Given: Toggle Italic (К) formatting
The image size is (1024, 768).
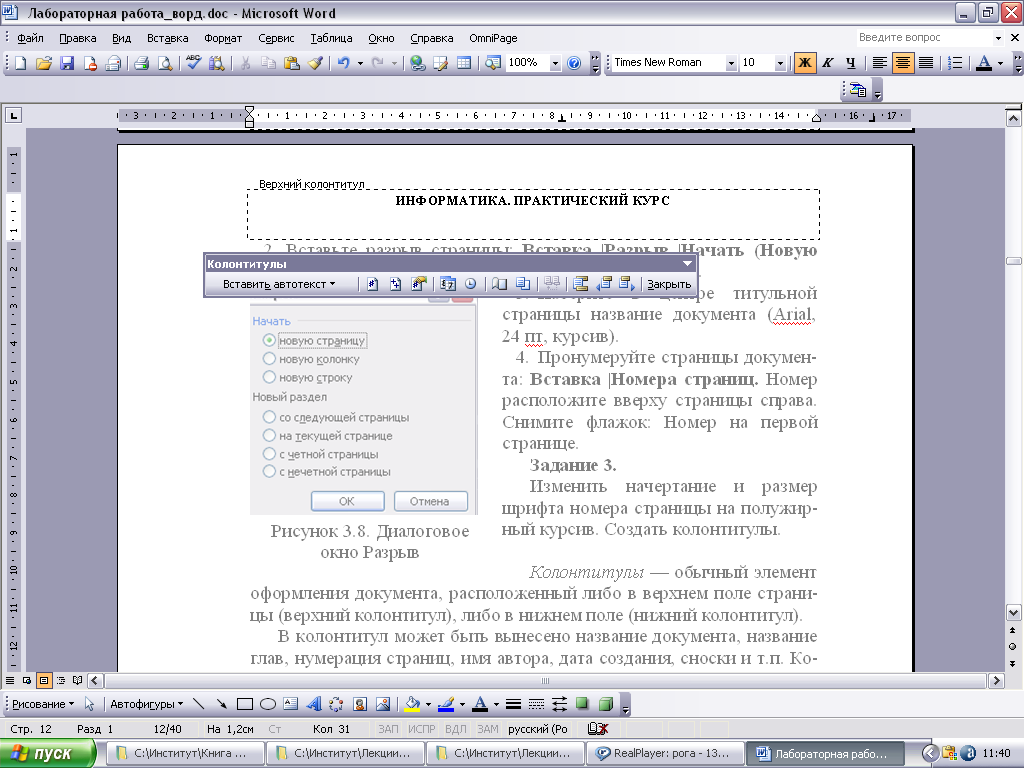Looking at the screenshot, I should pyautogui.click(x=828, y=63).
